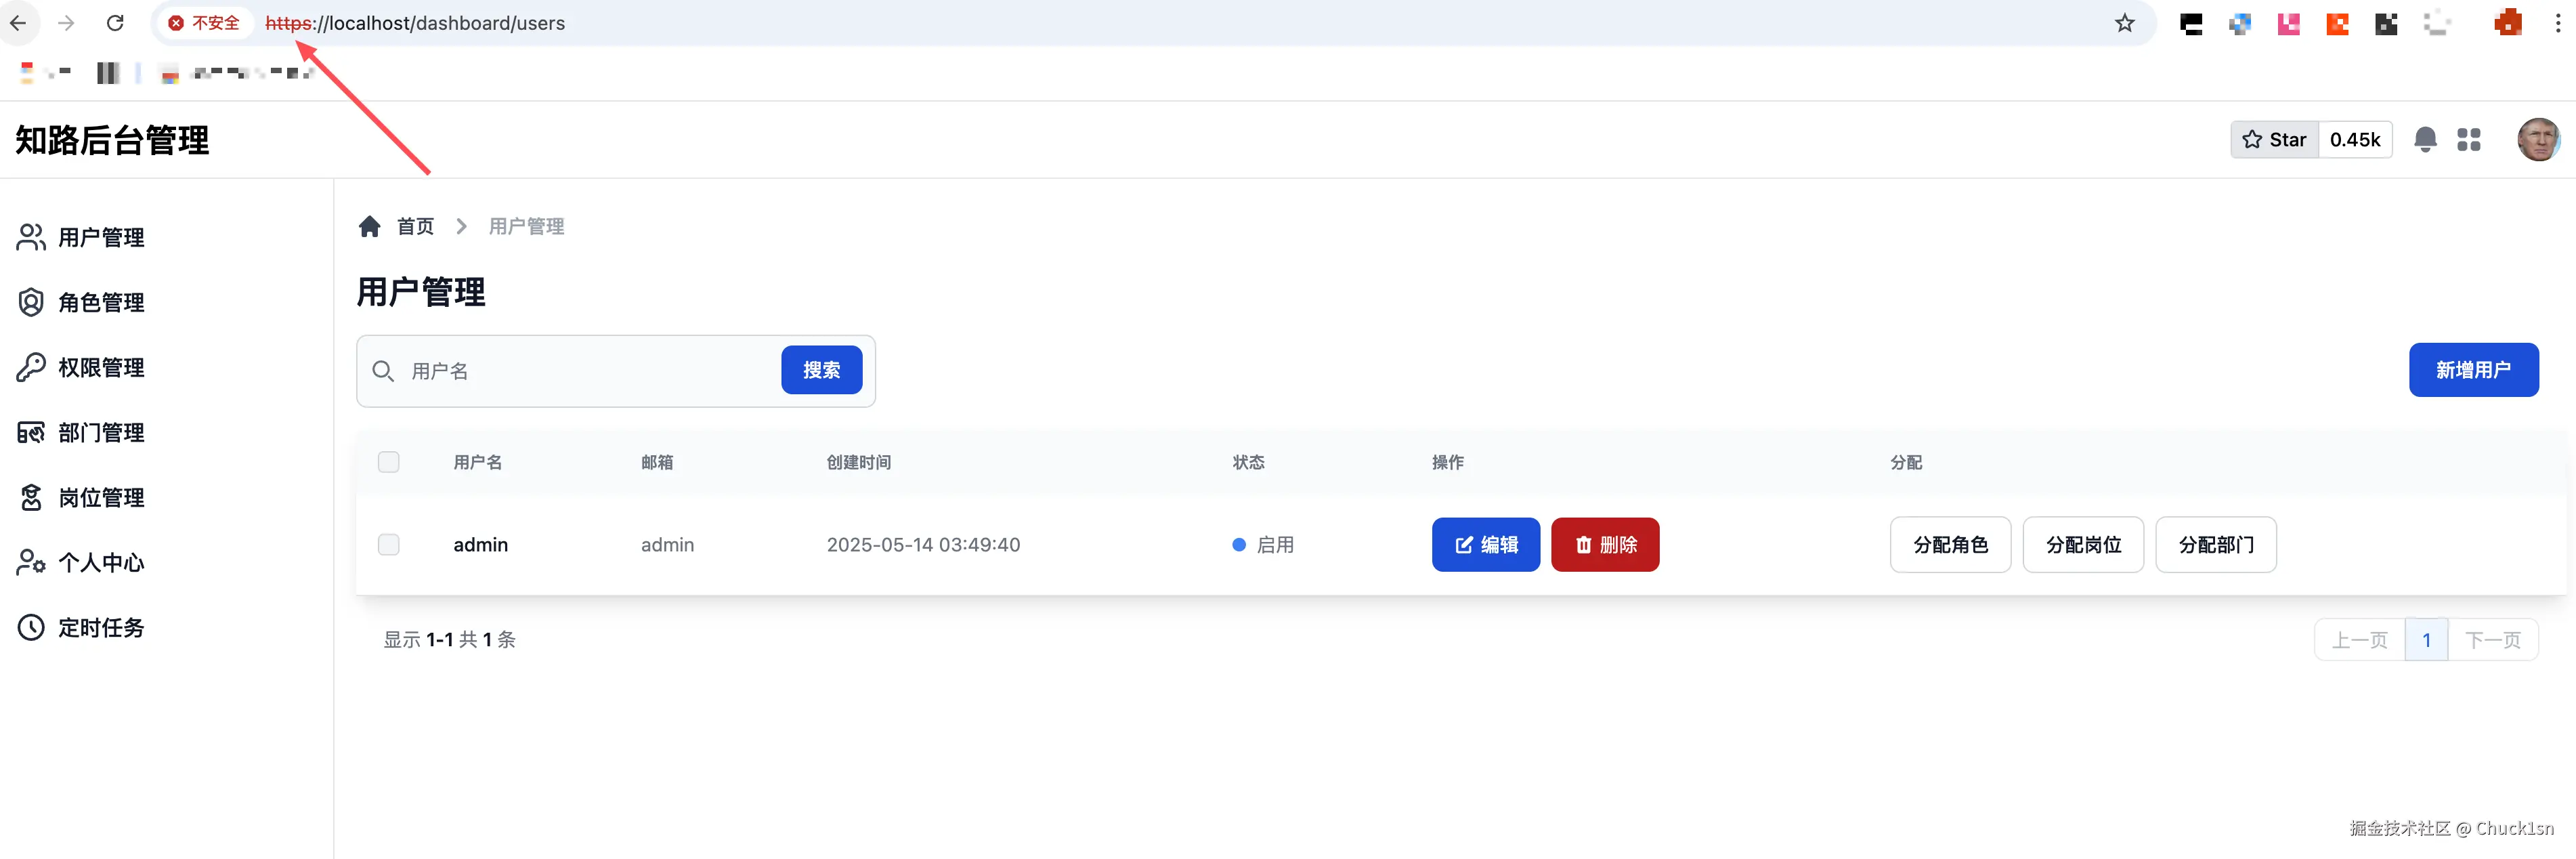Click the shield icon next to 角色管理
The image size is (2576, 859).
30,302
